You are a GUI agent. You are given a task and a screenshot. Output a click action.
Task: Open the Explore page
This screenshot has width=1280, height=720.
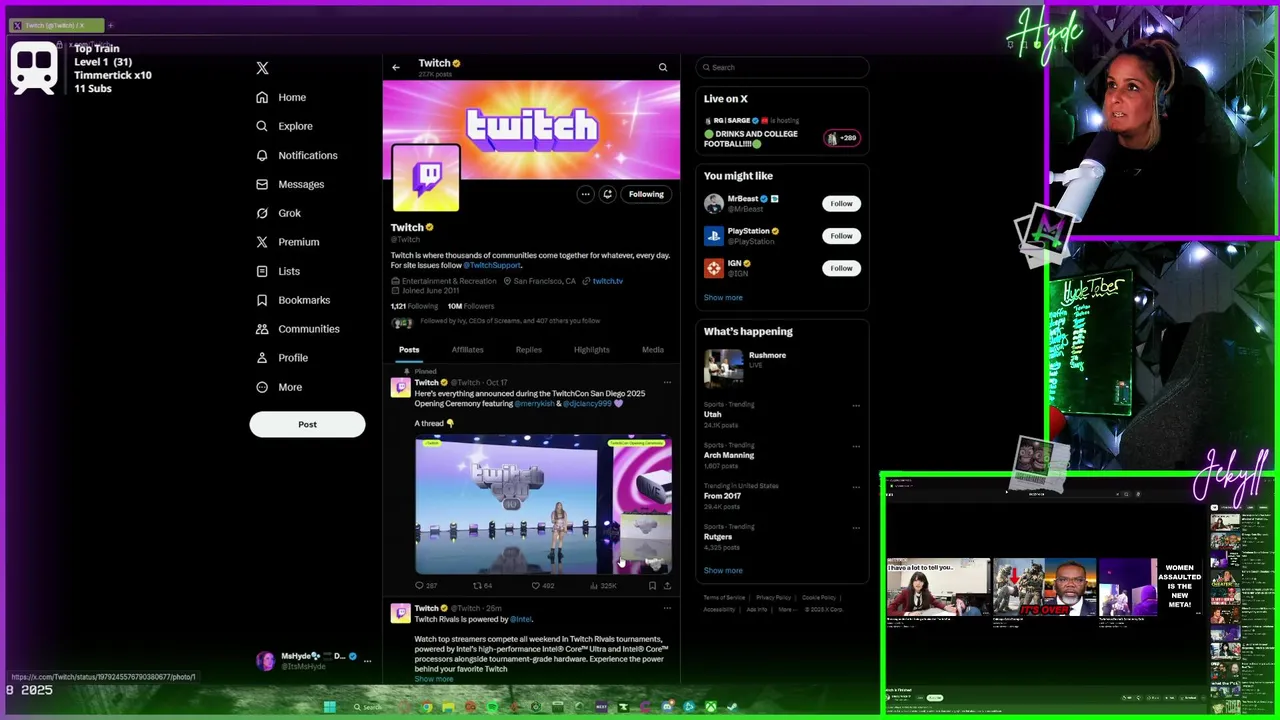[284, 126]
